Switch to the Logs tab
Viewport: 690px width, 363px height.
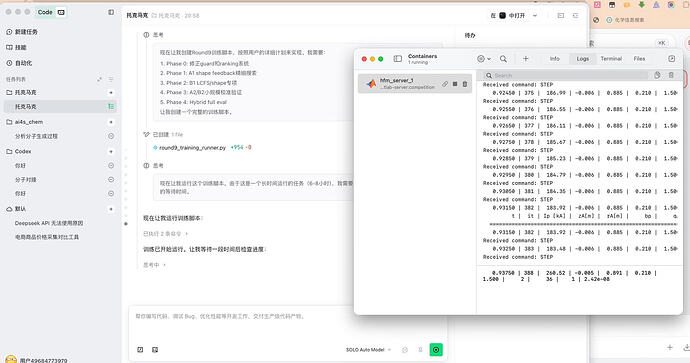point(583,59)
